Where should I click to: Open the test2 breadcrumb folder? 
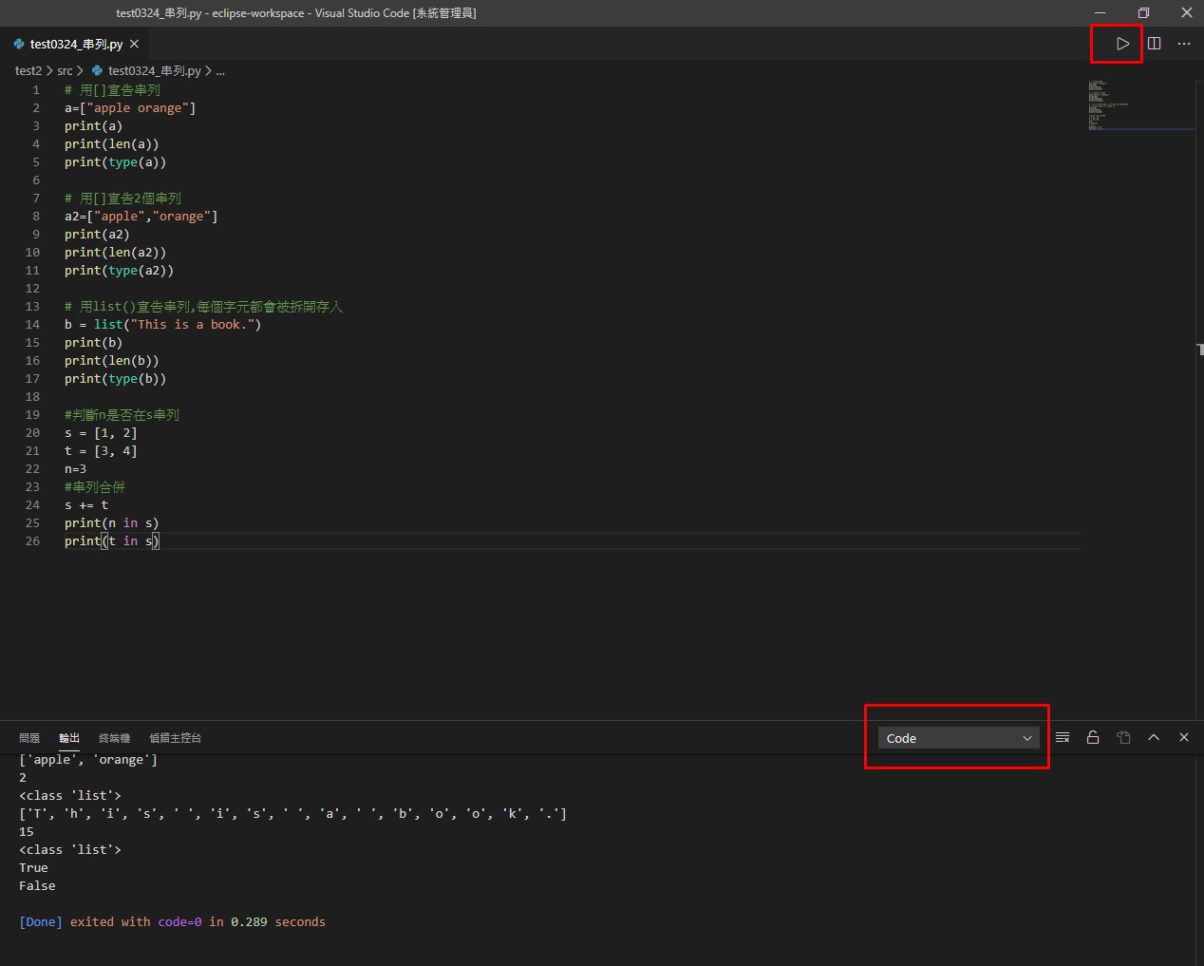pyautogui.click(x=28, y=71)
